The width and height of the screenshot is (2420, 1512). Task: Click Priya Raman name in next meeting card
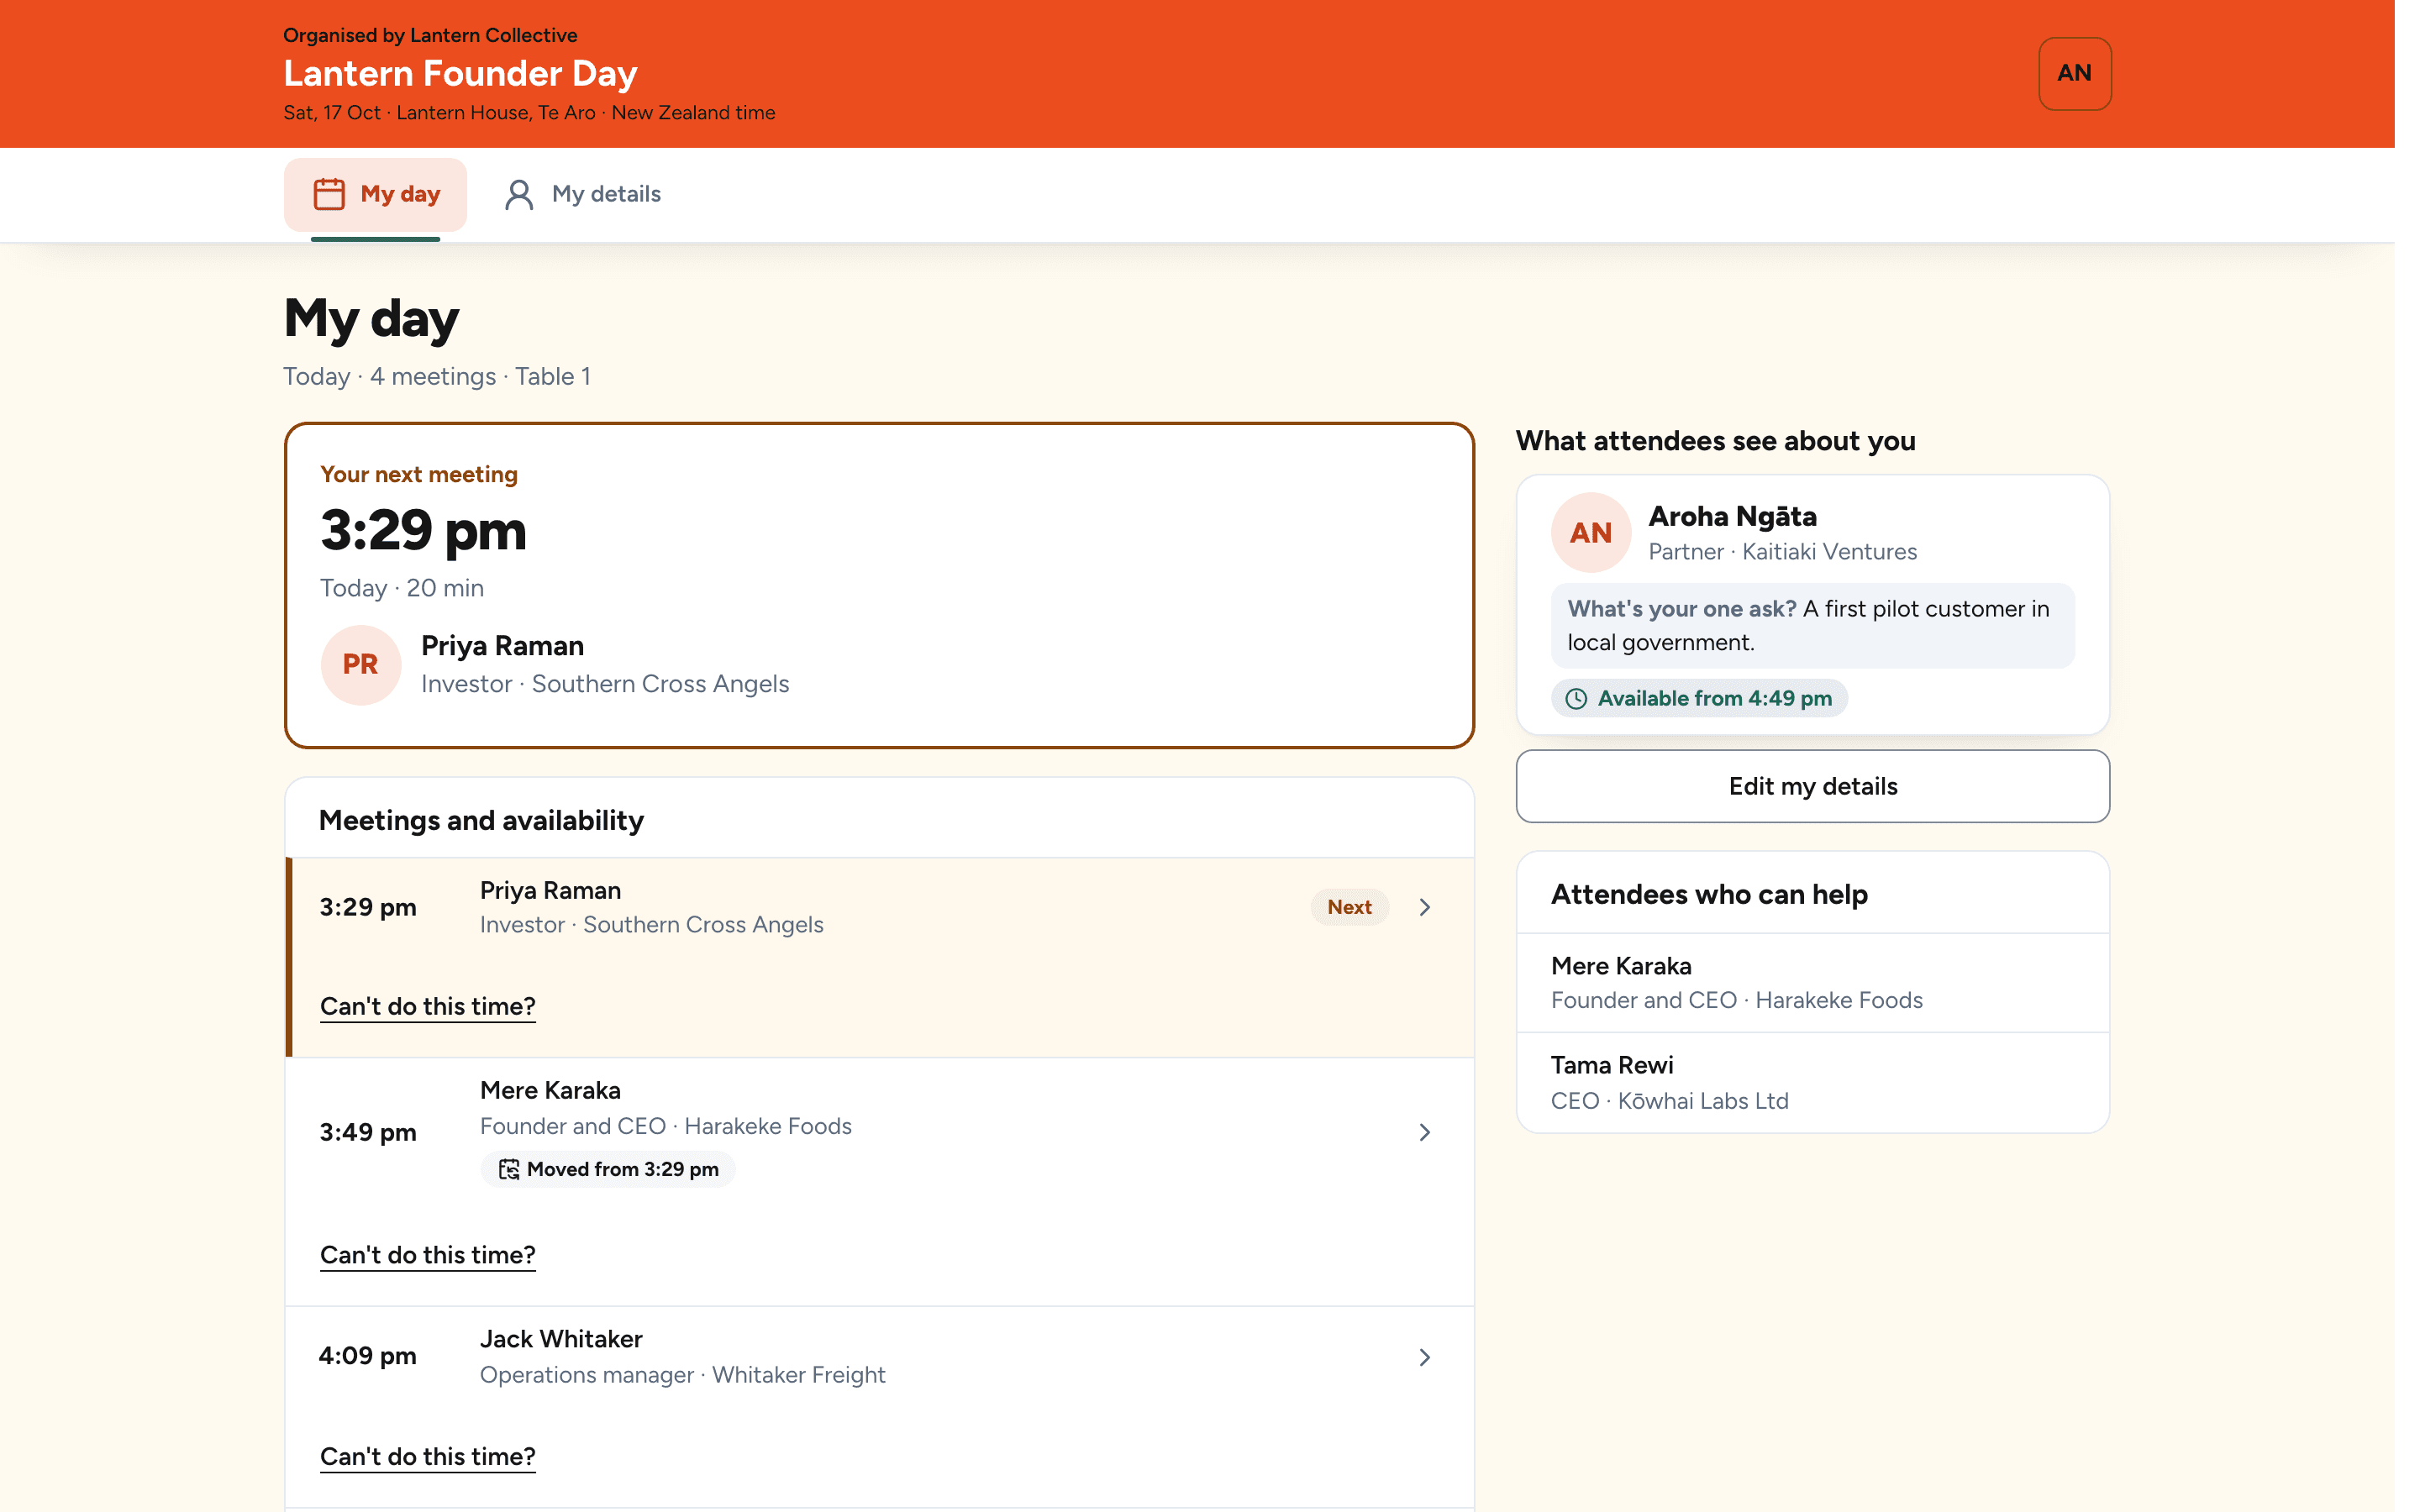[502, 646]
